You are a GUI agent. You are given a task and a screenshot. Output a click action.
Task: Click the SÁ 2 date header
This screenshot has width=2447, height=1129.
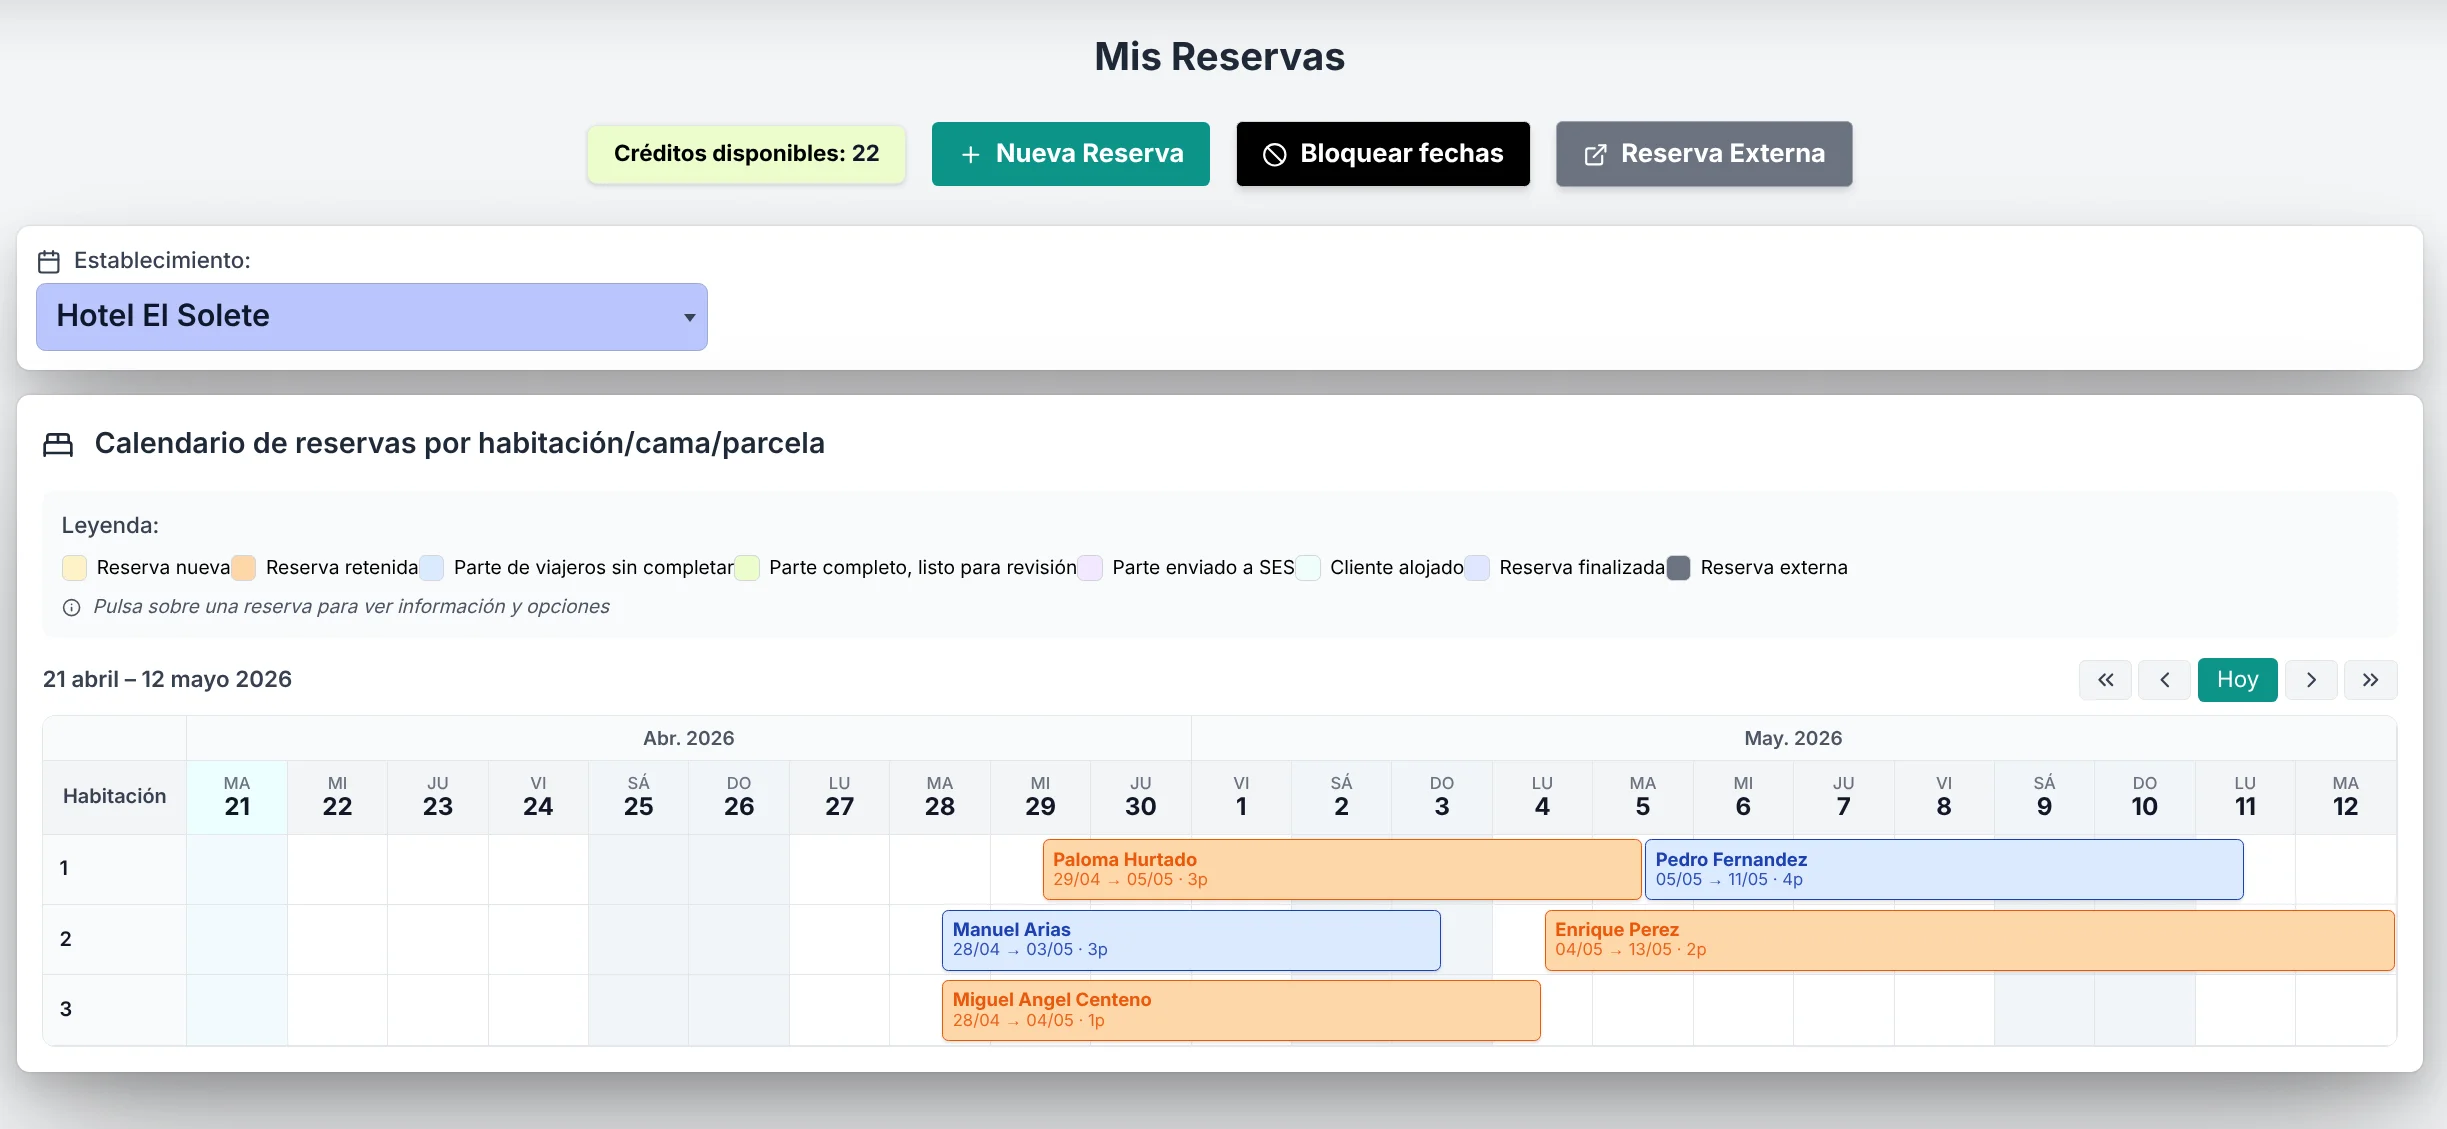click(x=1342, y=797)
